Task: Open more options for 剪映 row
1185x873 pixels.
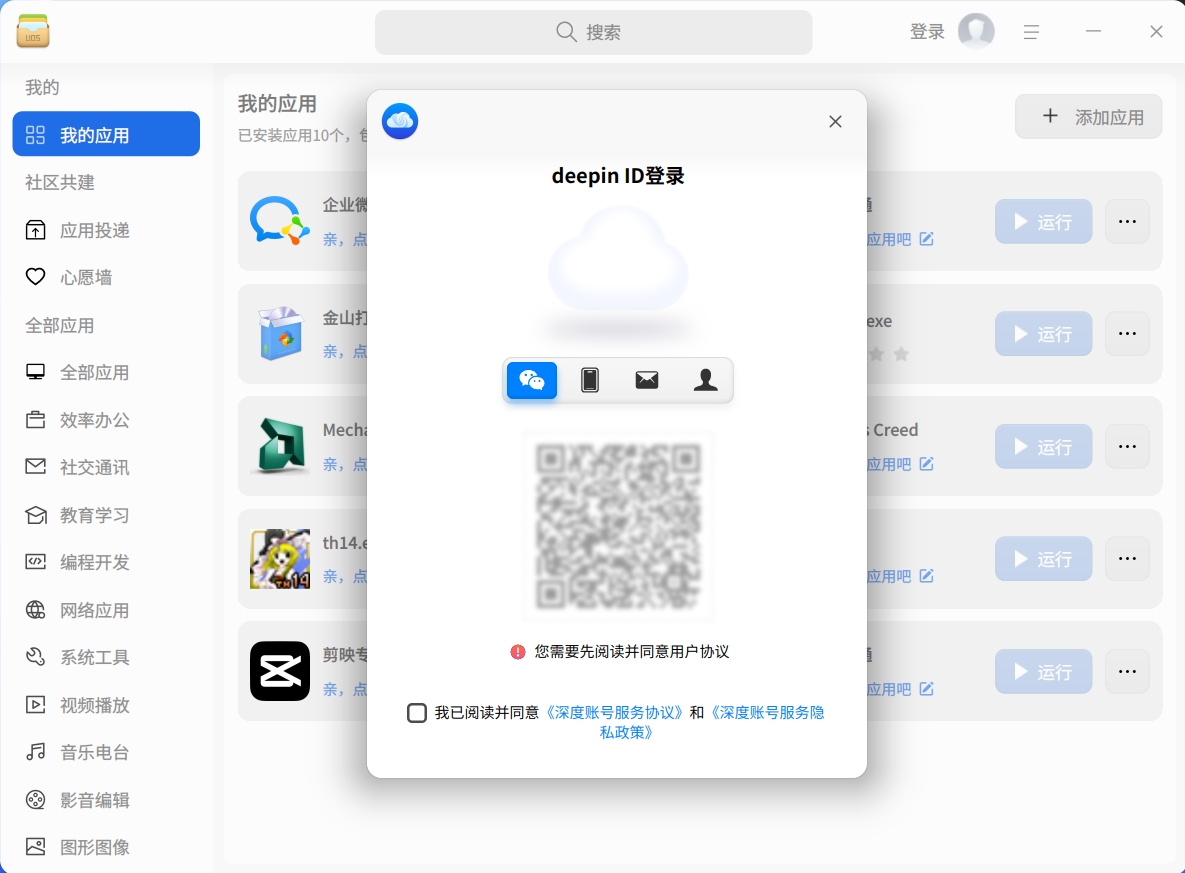Action: click(1127, 671)
